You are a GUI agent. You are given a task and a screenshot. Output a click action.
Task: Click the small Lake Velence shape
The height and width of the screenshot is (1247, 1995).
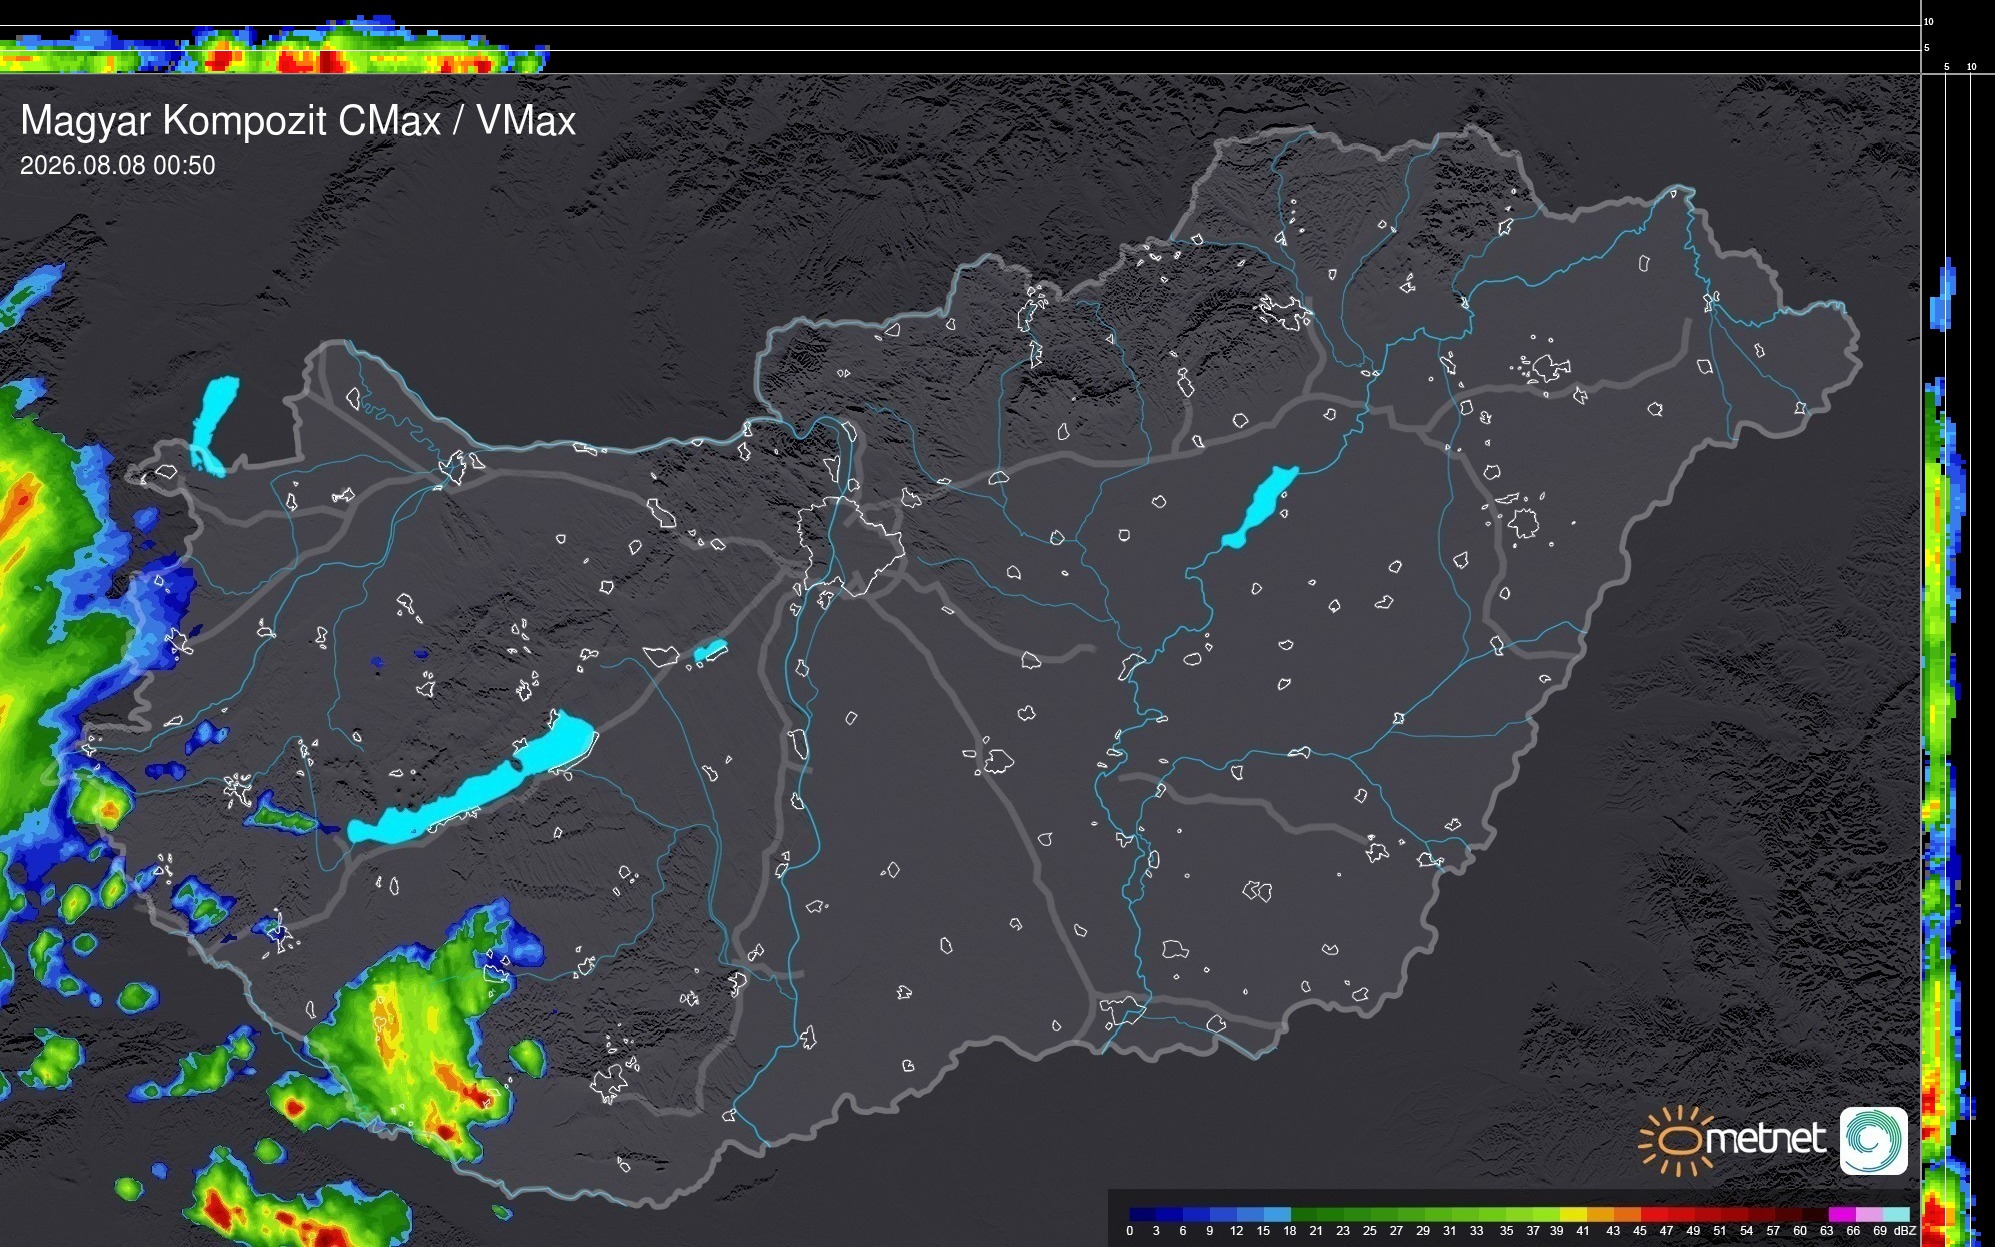coord(710,651)
